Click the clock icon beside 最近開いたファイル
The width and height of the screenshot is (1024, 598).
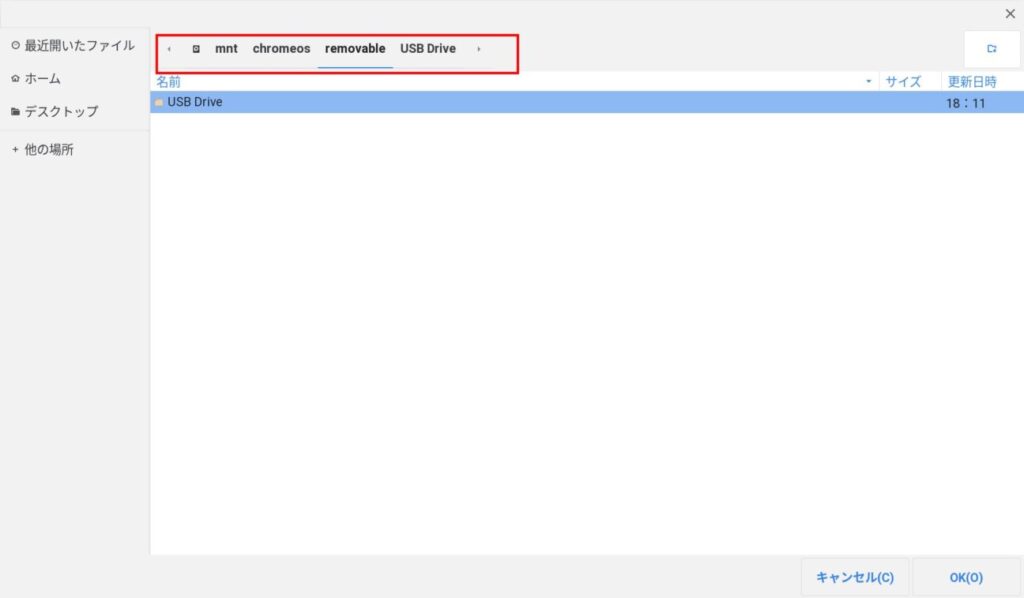pos(14,44)
